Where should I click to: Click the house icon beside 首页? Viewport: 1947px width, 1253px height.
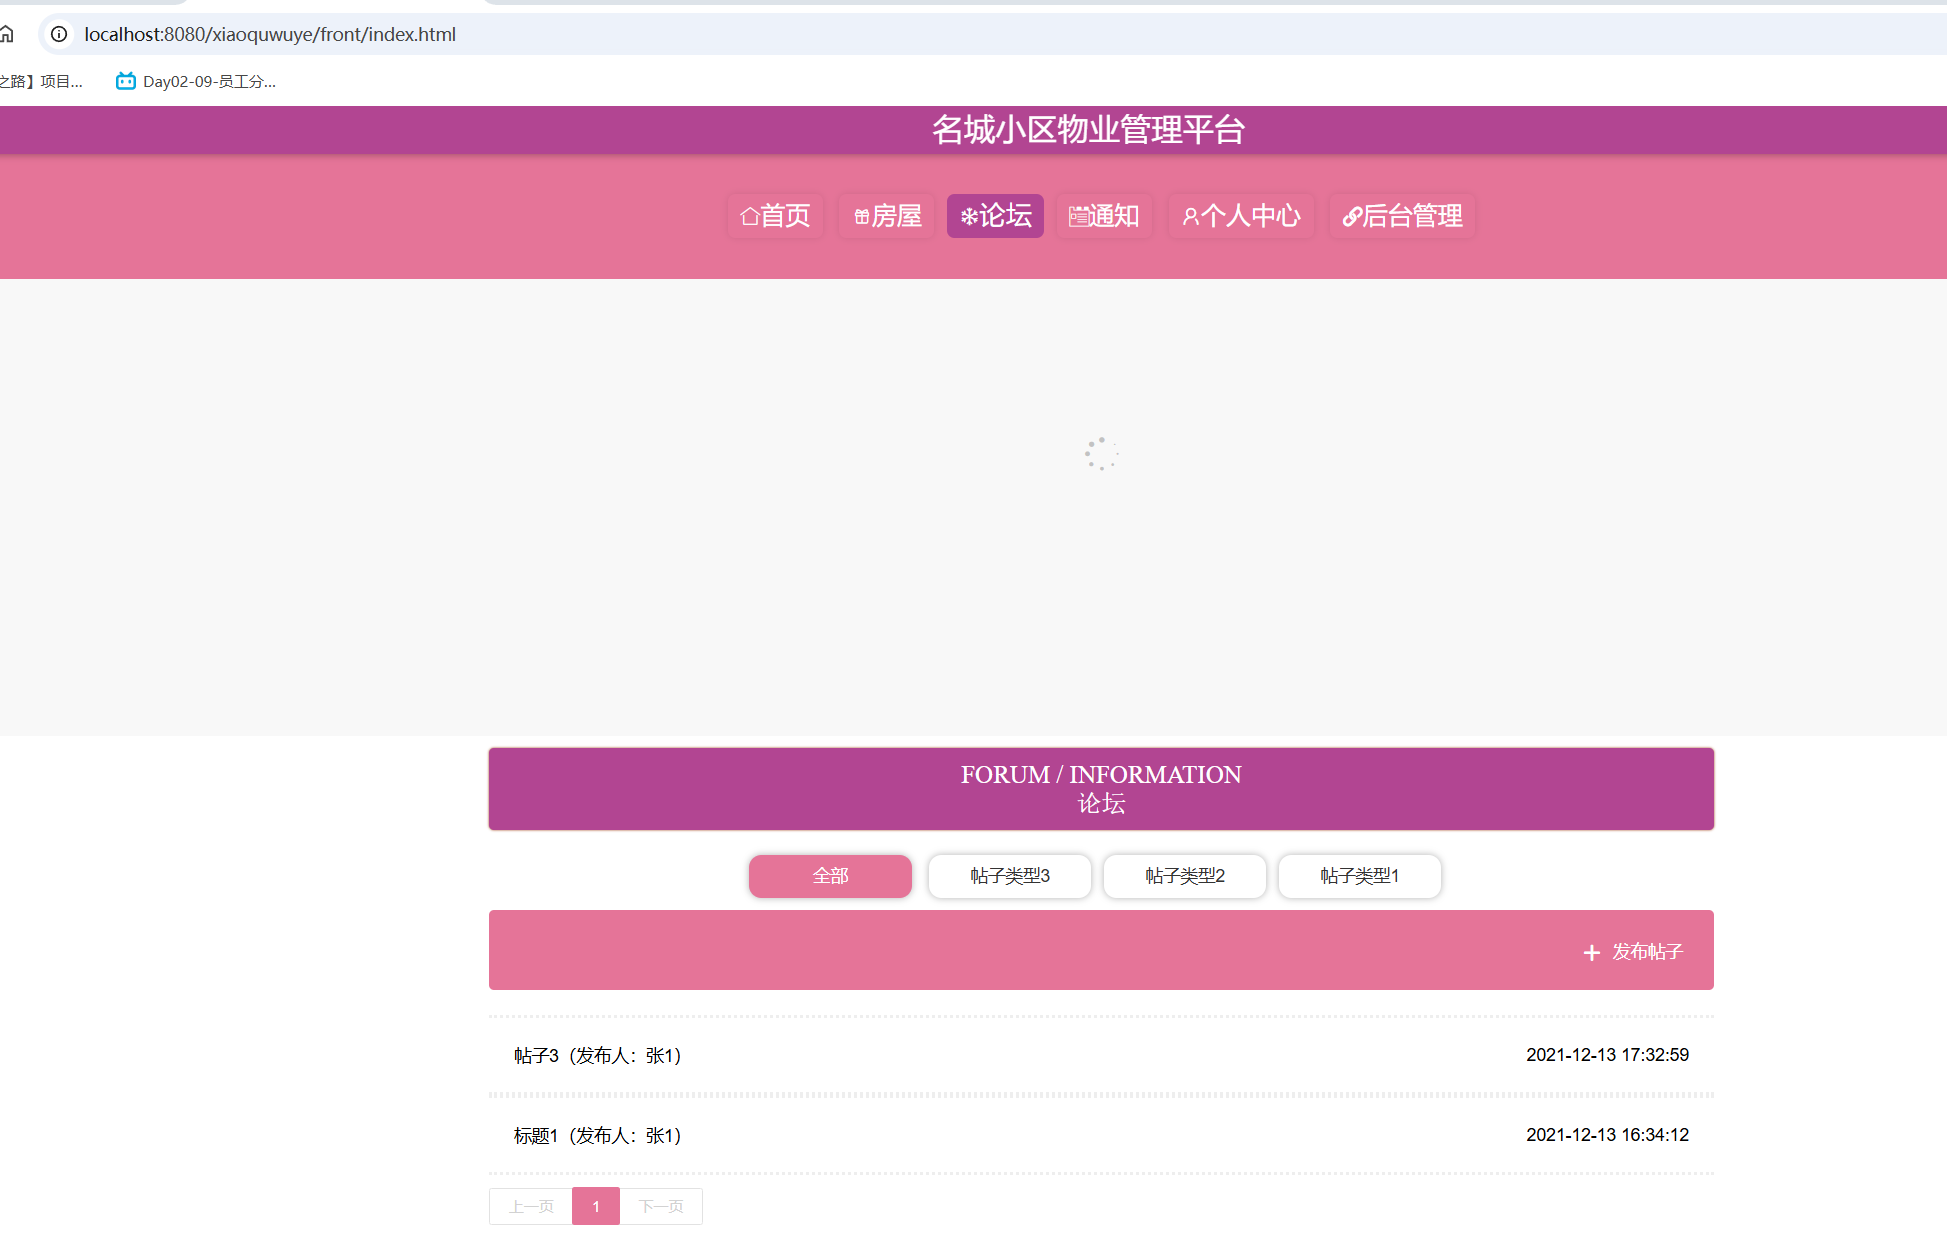(x=749, y=216)
